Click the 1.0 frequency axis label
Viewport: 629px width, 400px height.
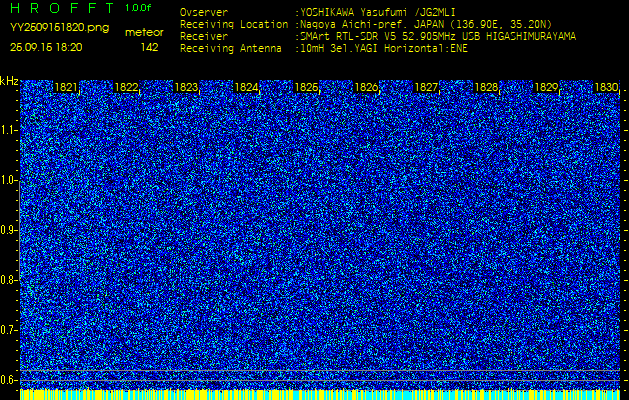tap(7, 181)
